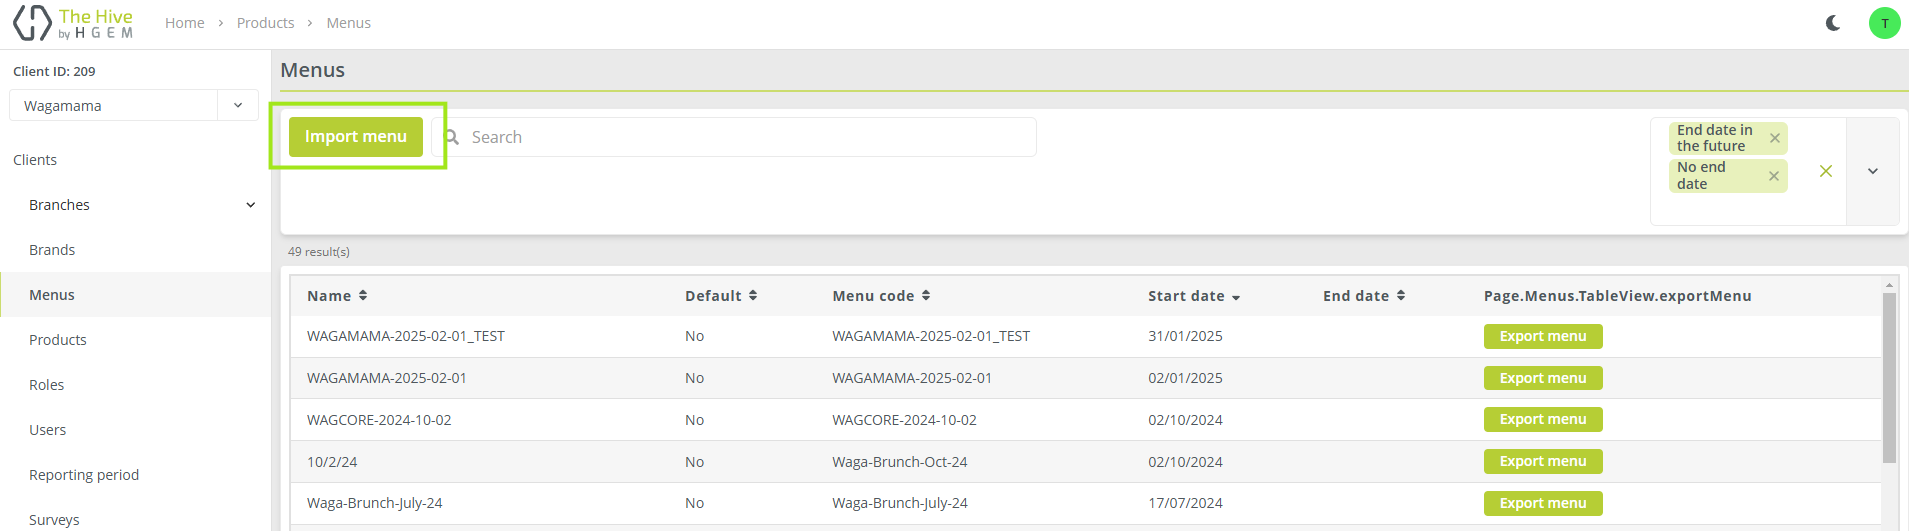Toggle dark mode moon icon

pyautogui.click(x=1832, y=23)
